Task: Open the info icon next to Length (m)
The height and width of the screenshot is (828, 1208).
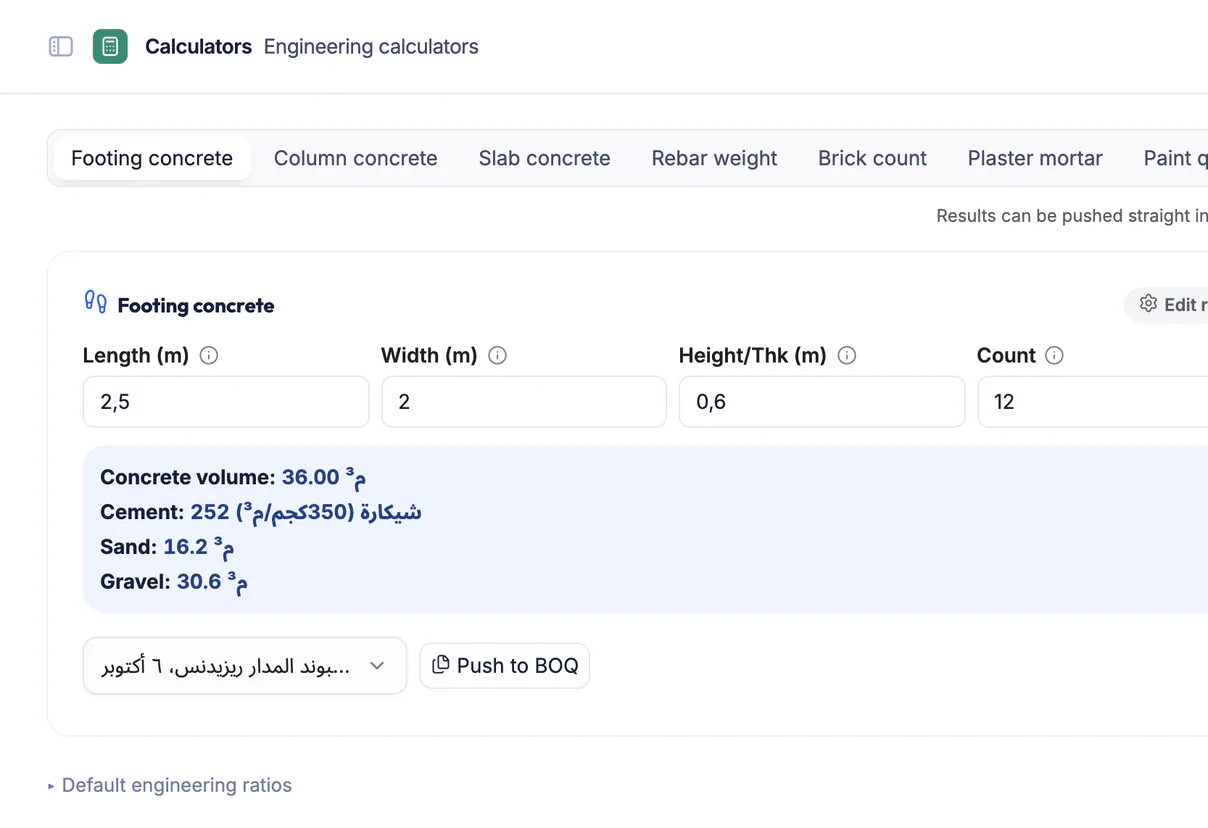Action: [209, 355]
